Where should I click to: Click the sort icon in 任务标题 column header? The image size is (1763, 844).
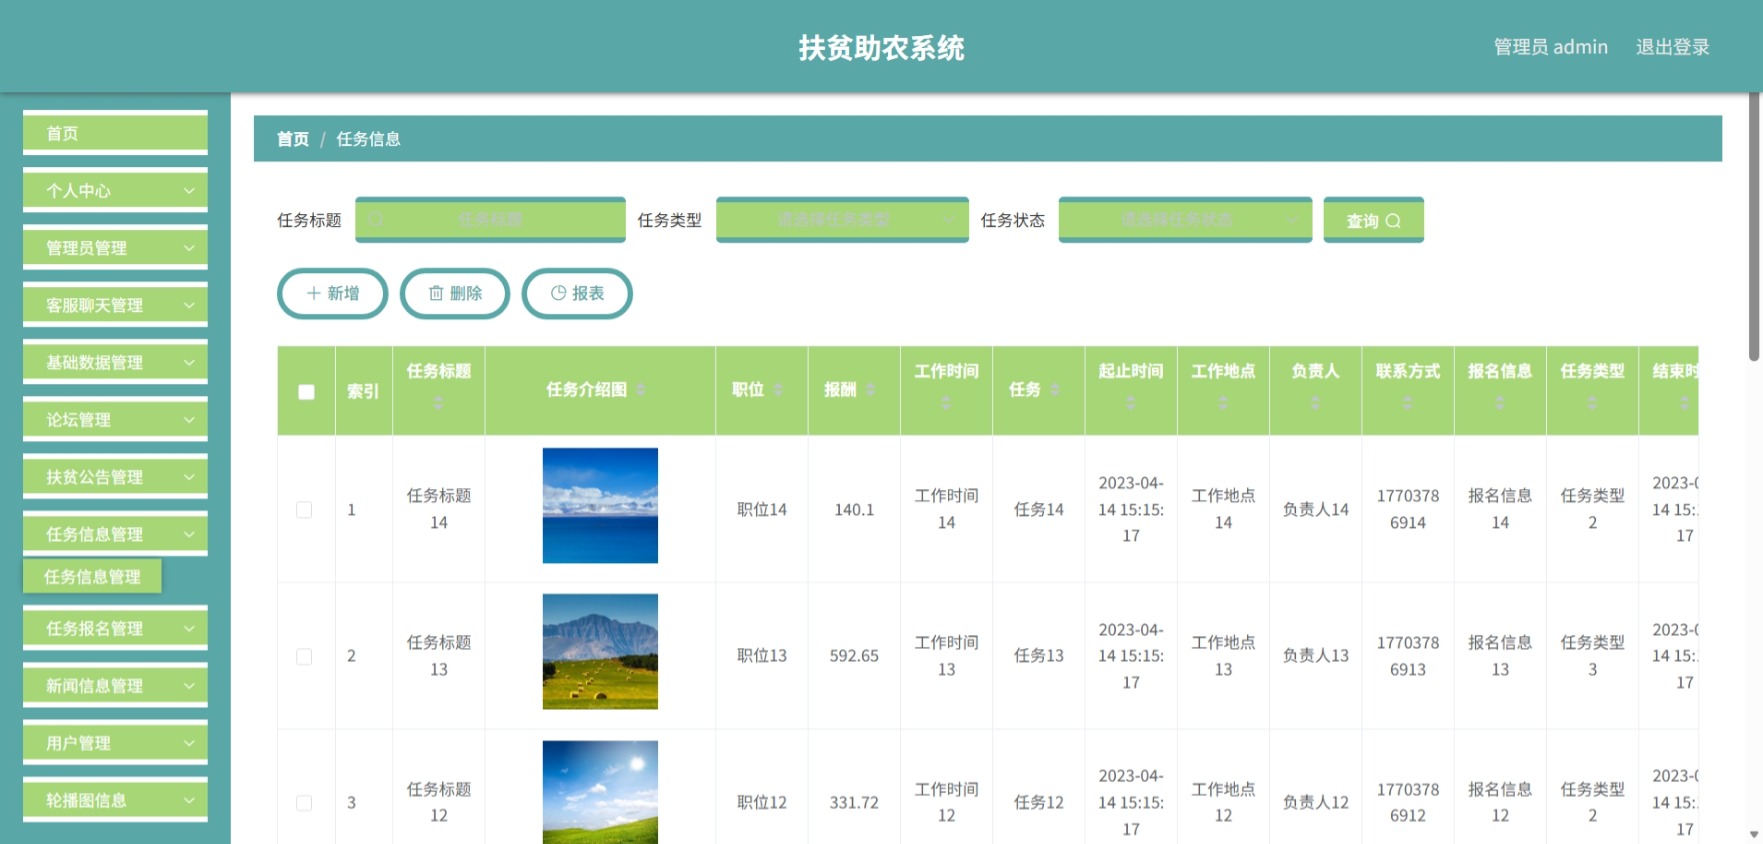pyautogui.click(x=438, y=402)
